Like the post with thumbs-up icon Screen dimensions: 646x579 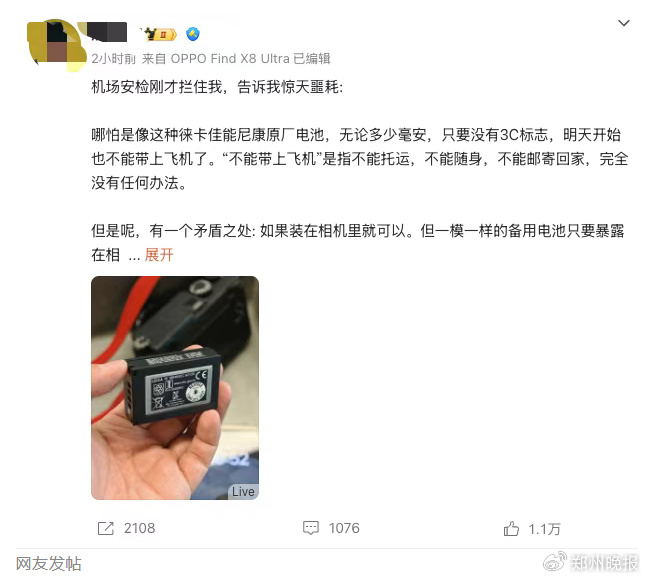(511, 528)
